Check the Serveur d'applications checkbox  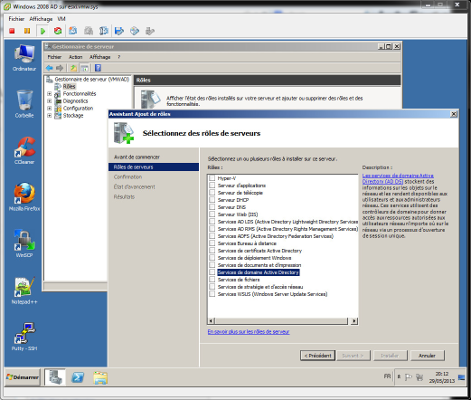tap(212, 185)
